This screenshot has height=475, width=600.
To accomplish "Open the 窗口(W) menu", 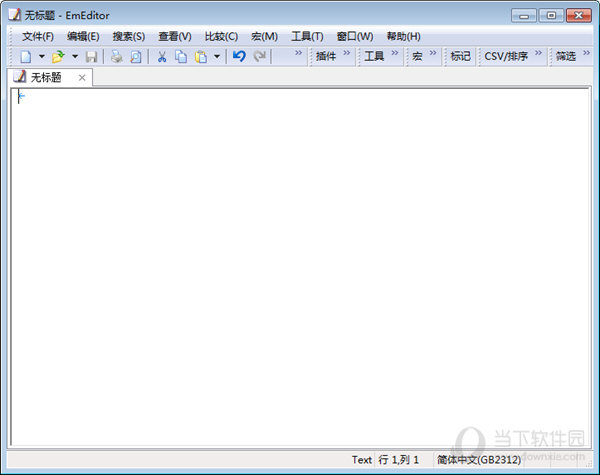I will pyautogui.click(x=355, y=36).
